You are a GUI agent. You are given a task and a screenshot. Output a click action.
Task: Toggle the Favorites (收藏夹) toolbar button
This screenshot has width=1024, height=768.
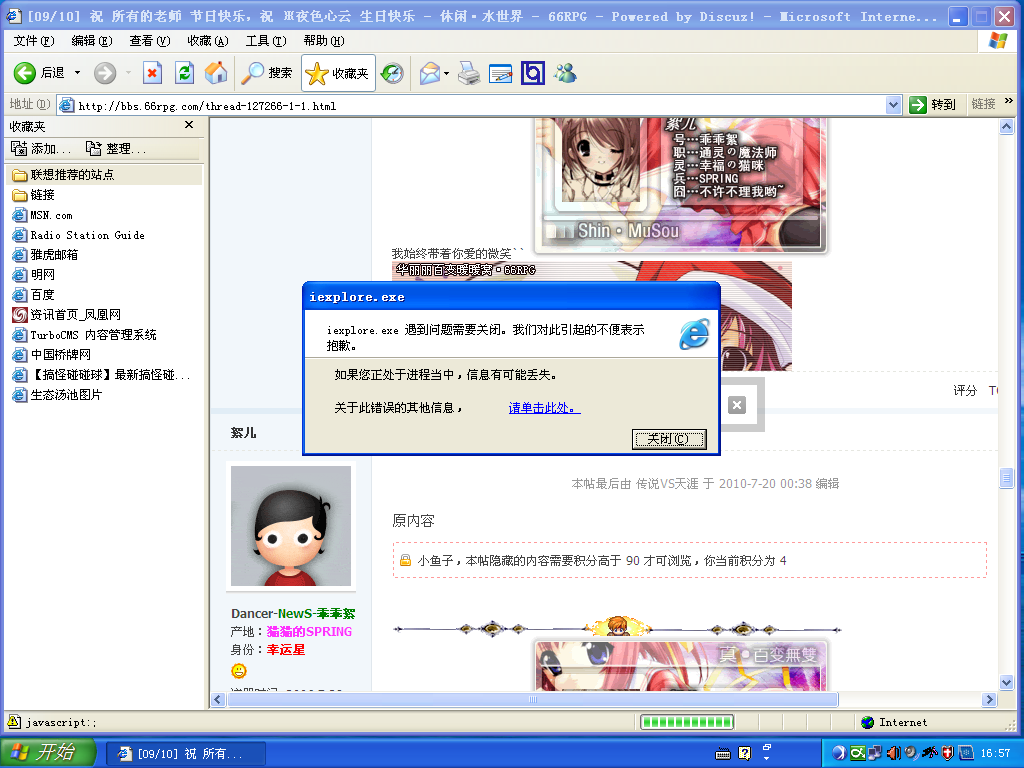click(x=338, y=73)
